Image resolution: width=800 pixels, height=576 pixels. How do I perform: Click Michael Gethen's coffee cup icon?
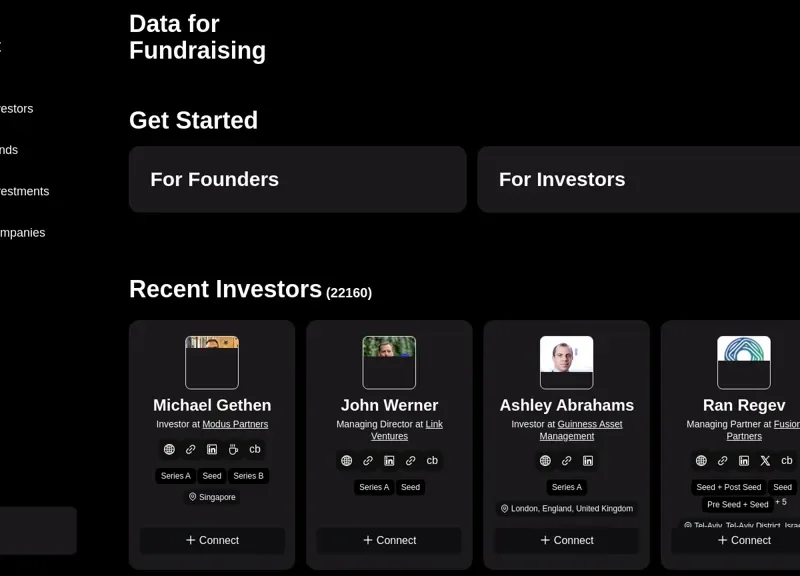click(233, 450)
